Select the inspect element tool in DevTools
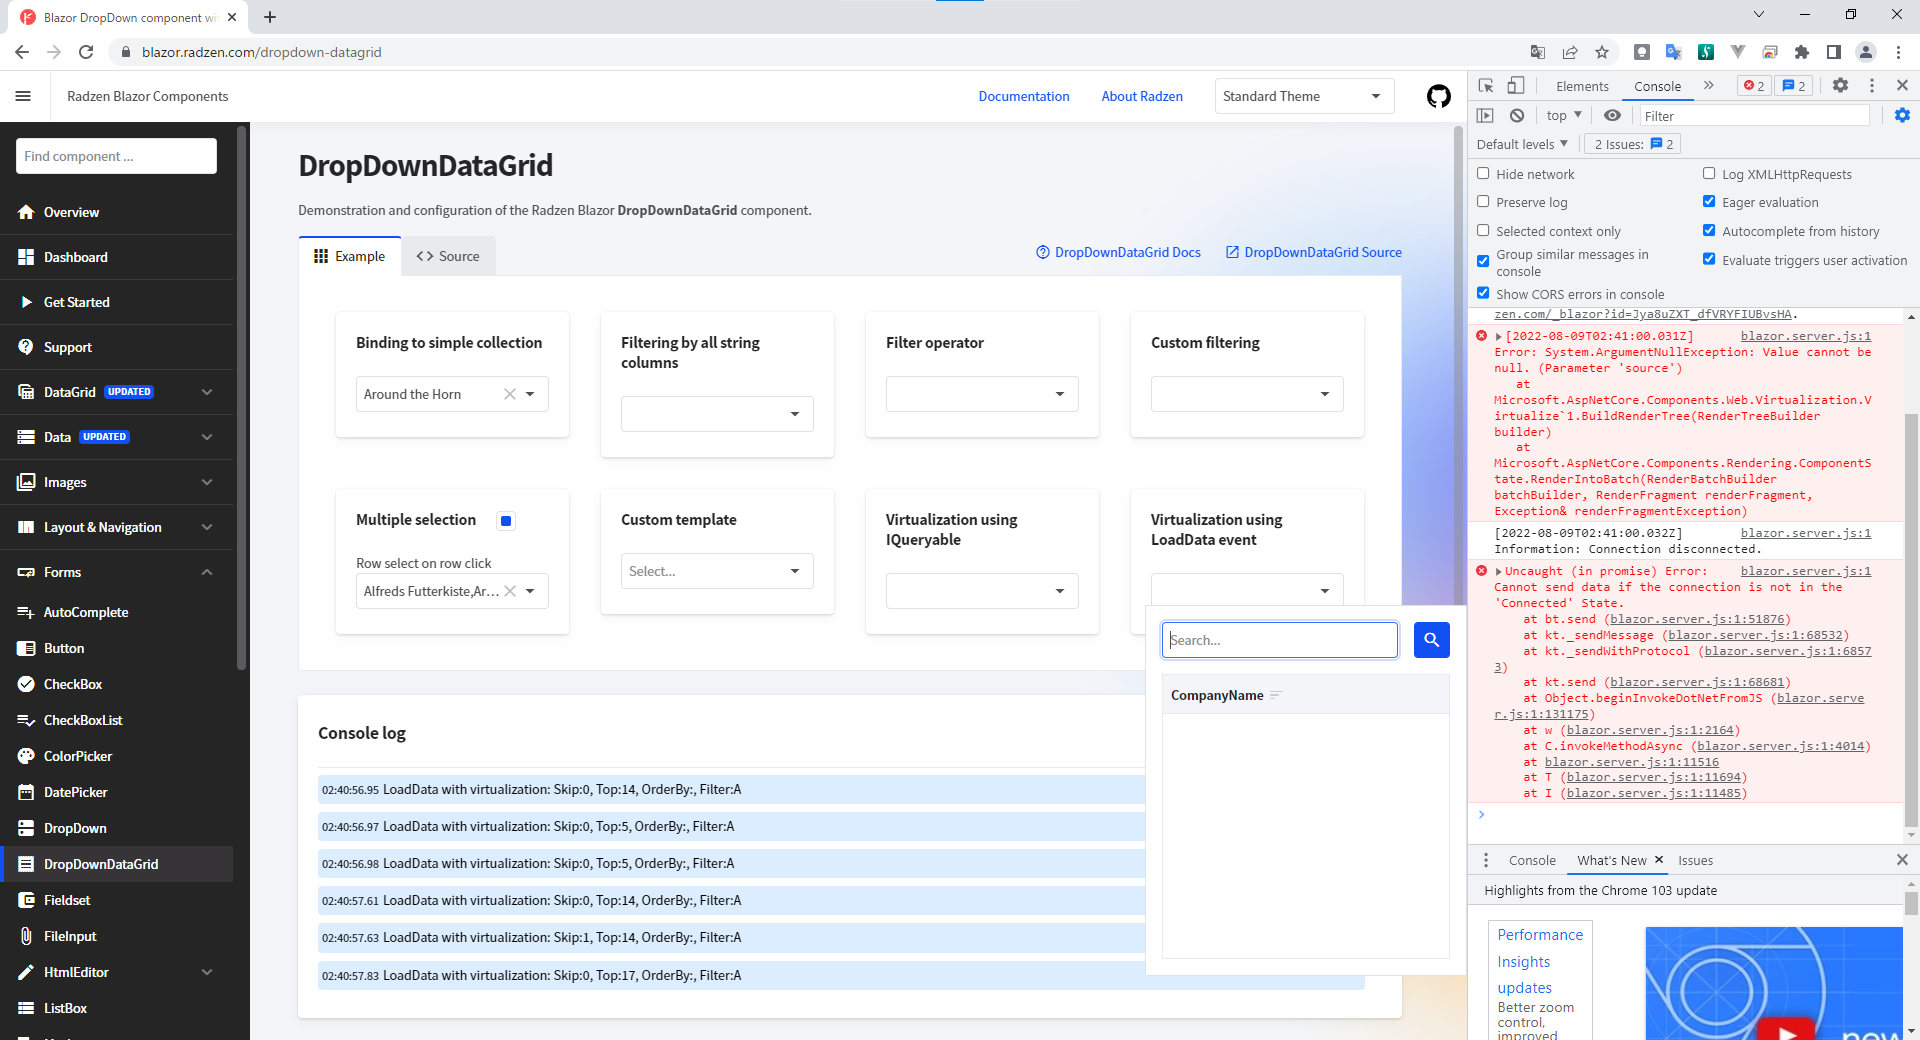This screenshot has width=1920, height=1040. coord(1486,86)
